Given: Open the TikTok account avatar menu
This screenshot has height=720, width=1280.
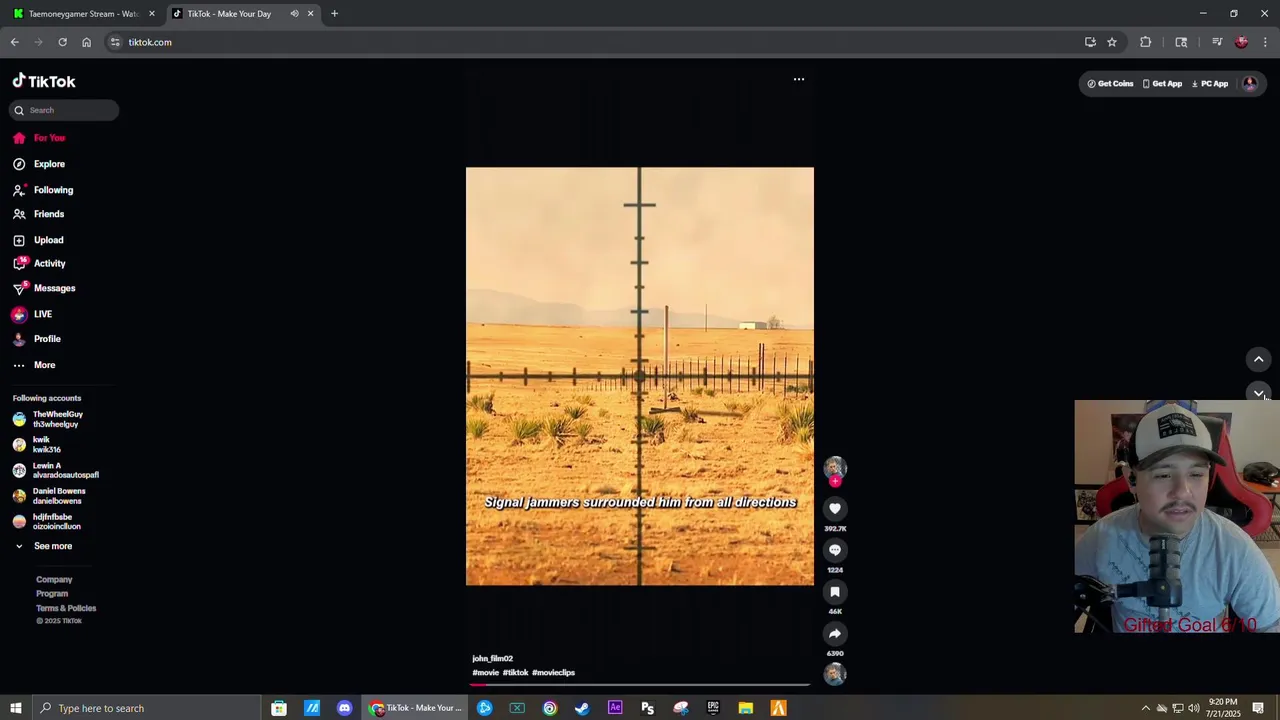Looking at the screenshot, I should 1250,84.
